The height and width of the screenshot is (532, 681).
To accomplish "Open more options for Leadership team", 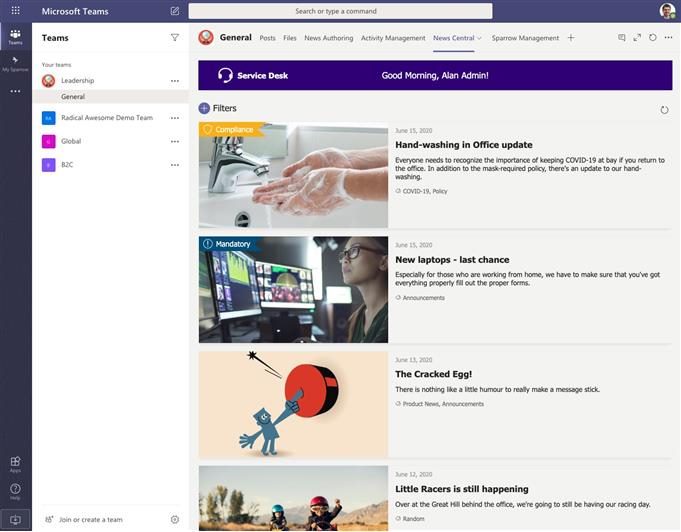I will pyautogui.click(x=175, y=81).
